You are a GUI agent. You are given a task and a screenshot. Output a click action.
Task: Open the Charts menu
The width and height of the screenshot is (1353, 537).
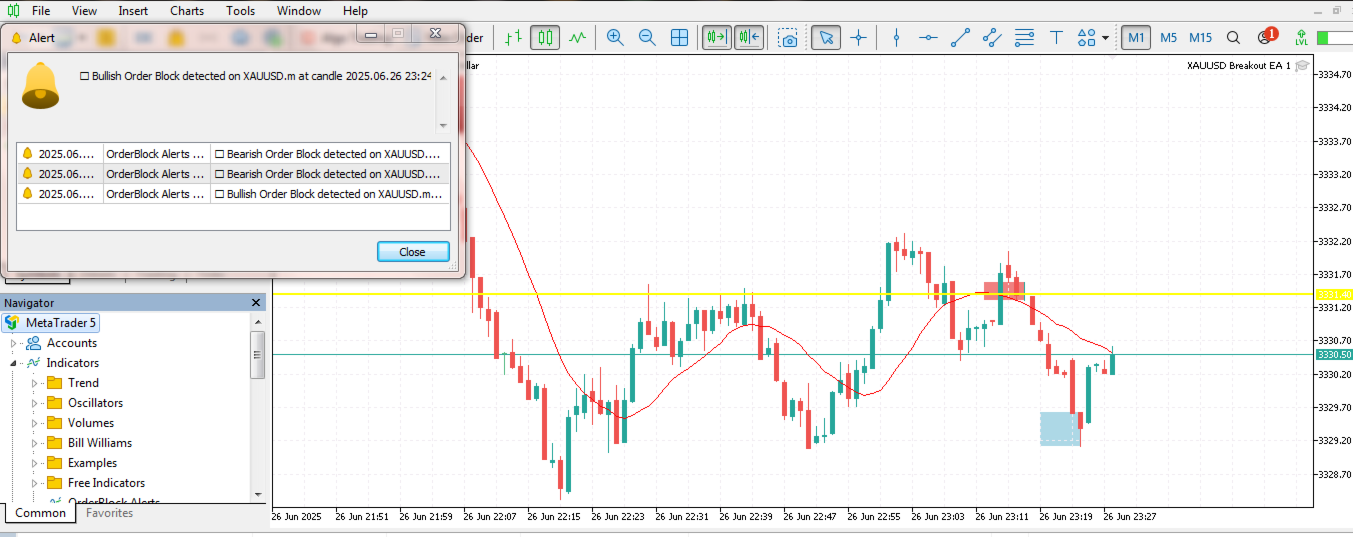click(187, 11)
